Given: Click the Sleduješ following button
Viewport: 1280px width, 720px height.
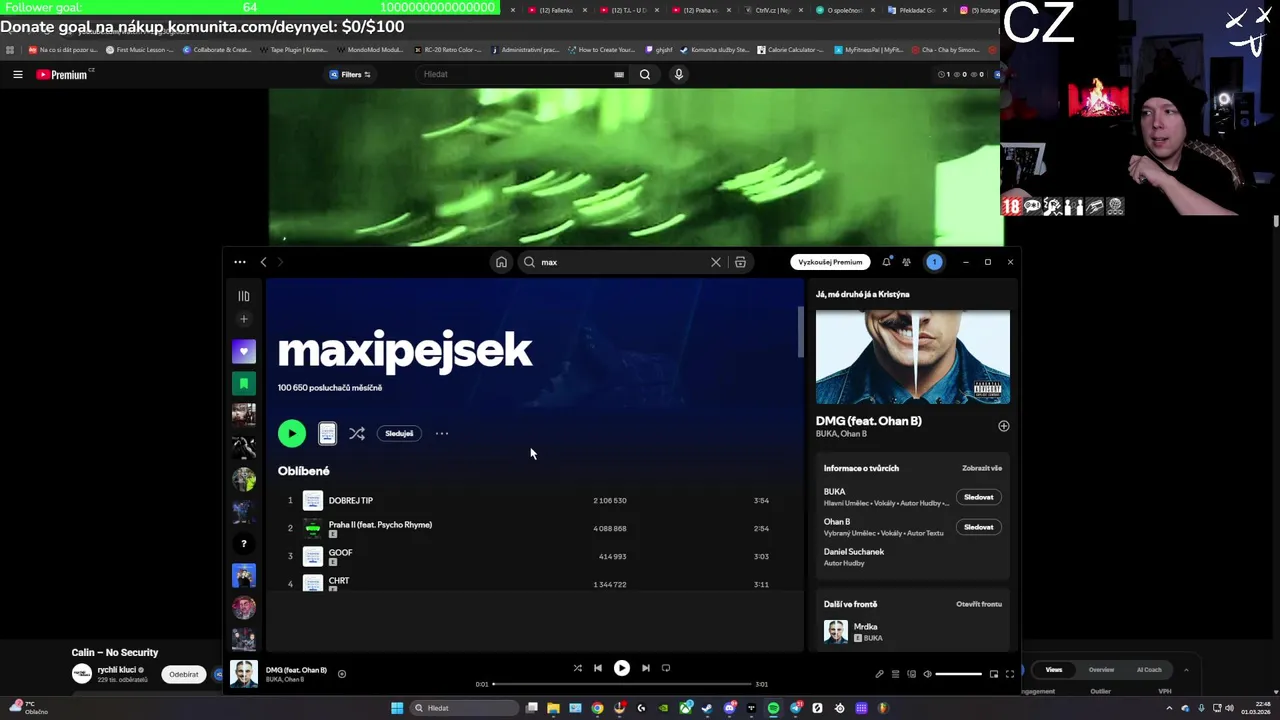Looking at the screenshot, I should 399,433.
